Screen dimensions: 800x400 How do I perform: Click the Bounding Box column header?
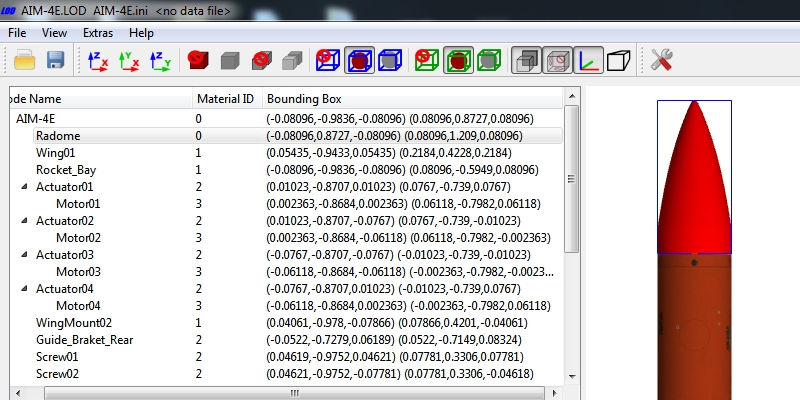pyautogui.click(x=413, y=99)
